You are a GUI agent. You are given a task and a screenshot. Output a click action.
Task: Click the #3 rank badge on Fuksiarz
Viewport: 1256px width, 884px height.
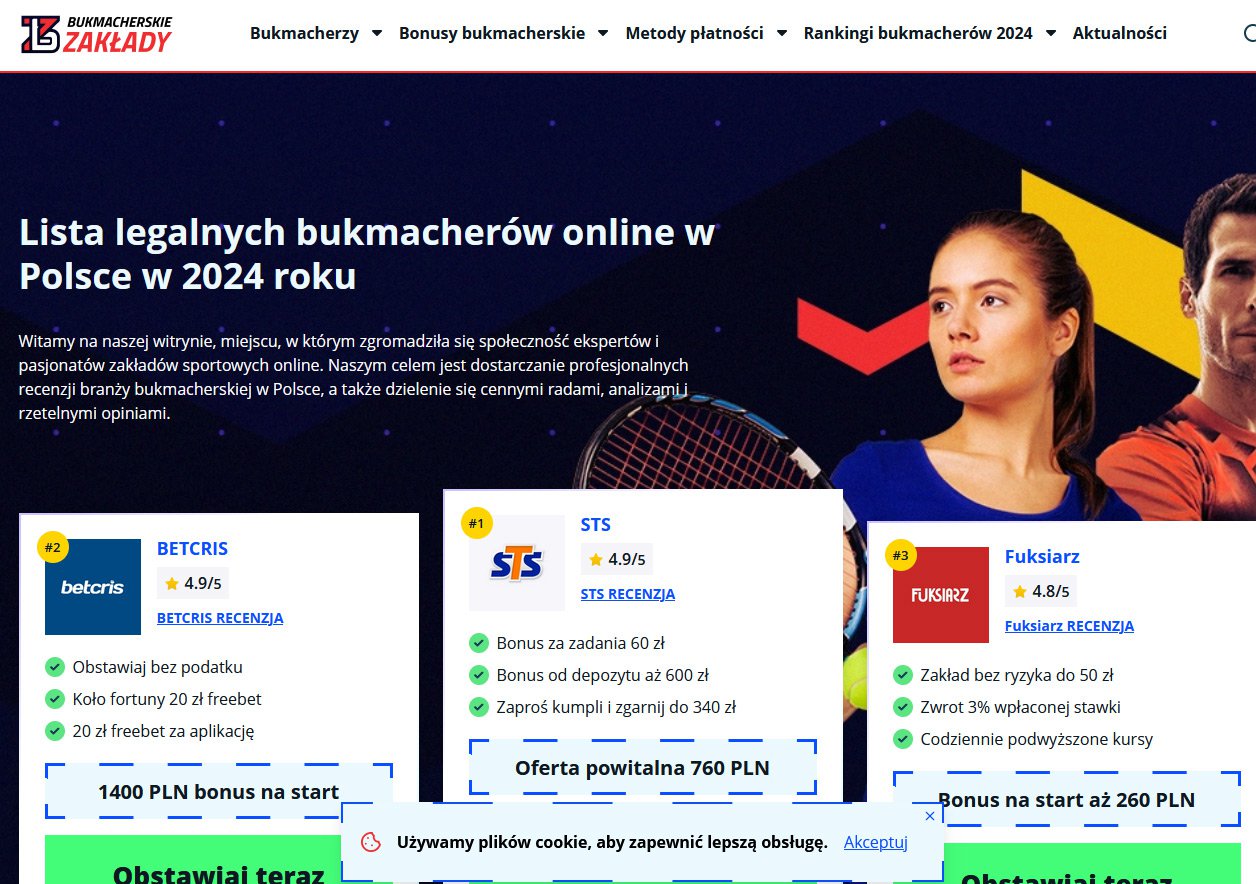tap(901, 555)
